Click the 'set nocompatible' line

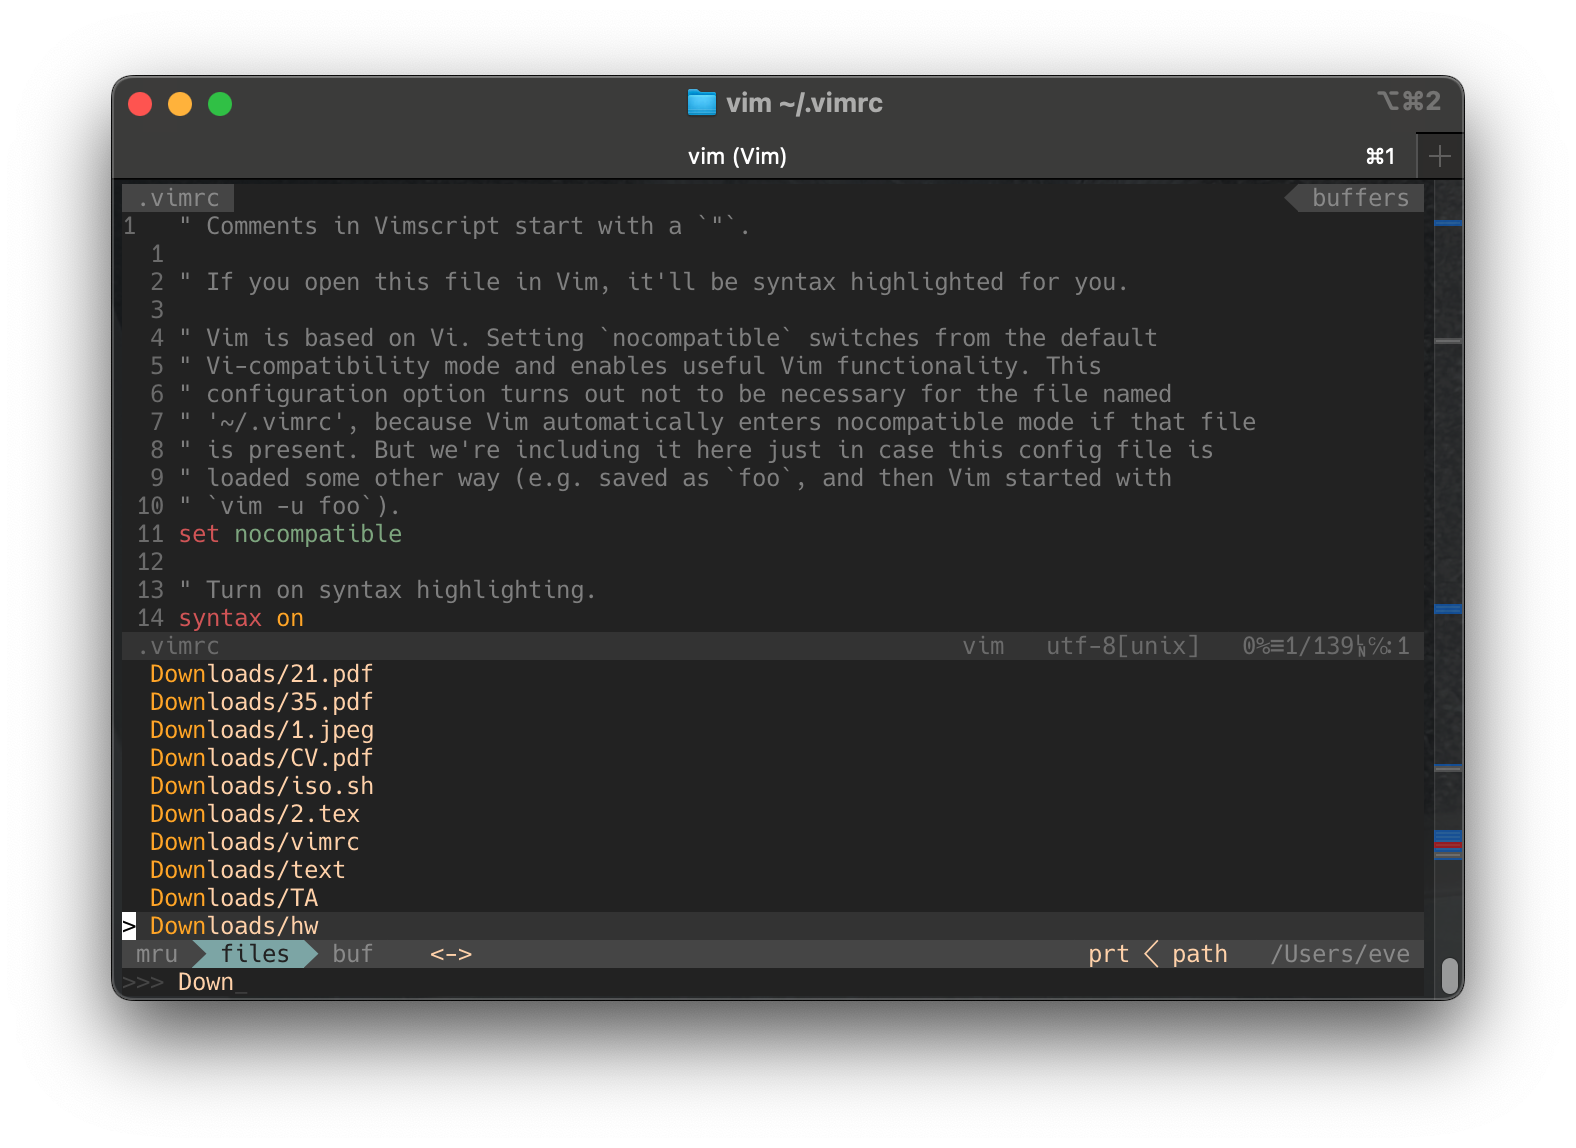[x=290, y=534]
